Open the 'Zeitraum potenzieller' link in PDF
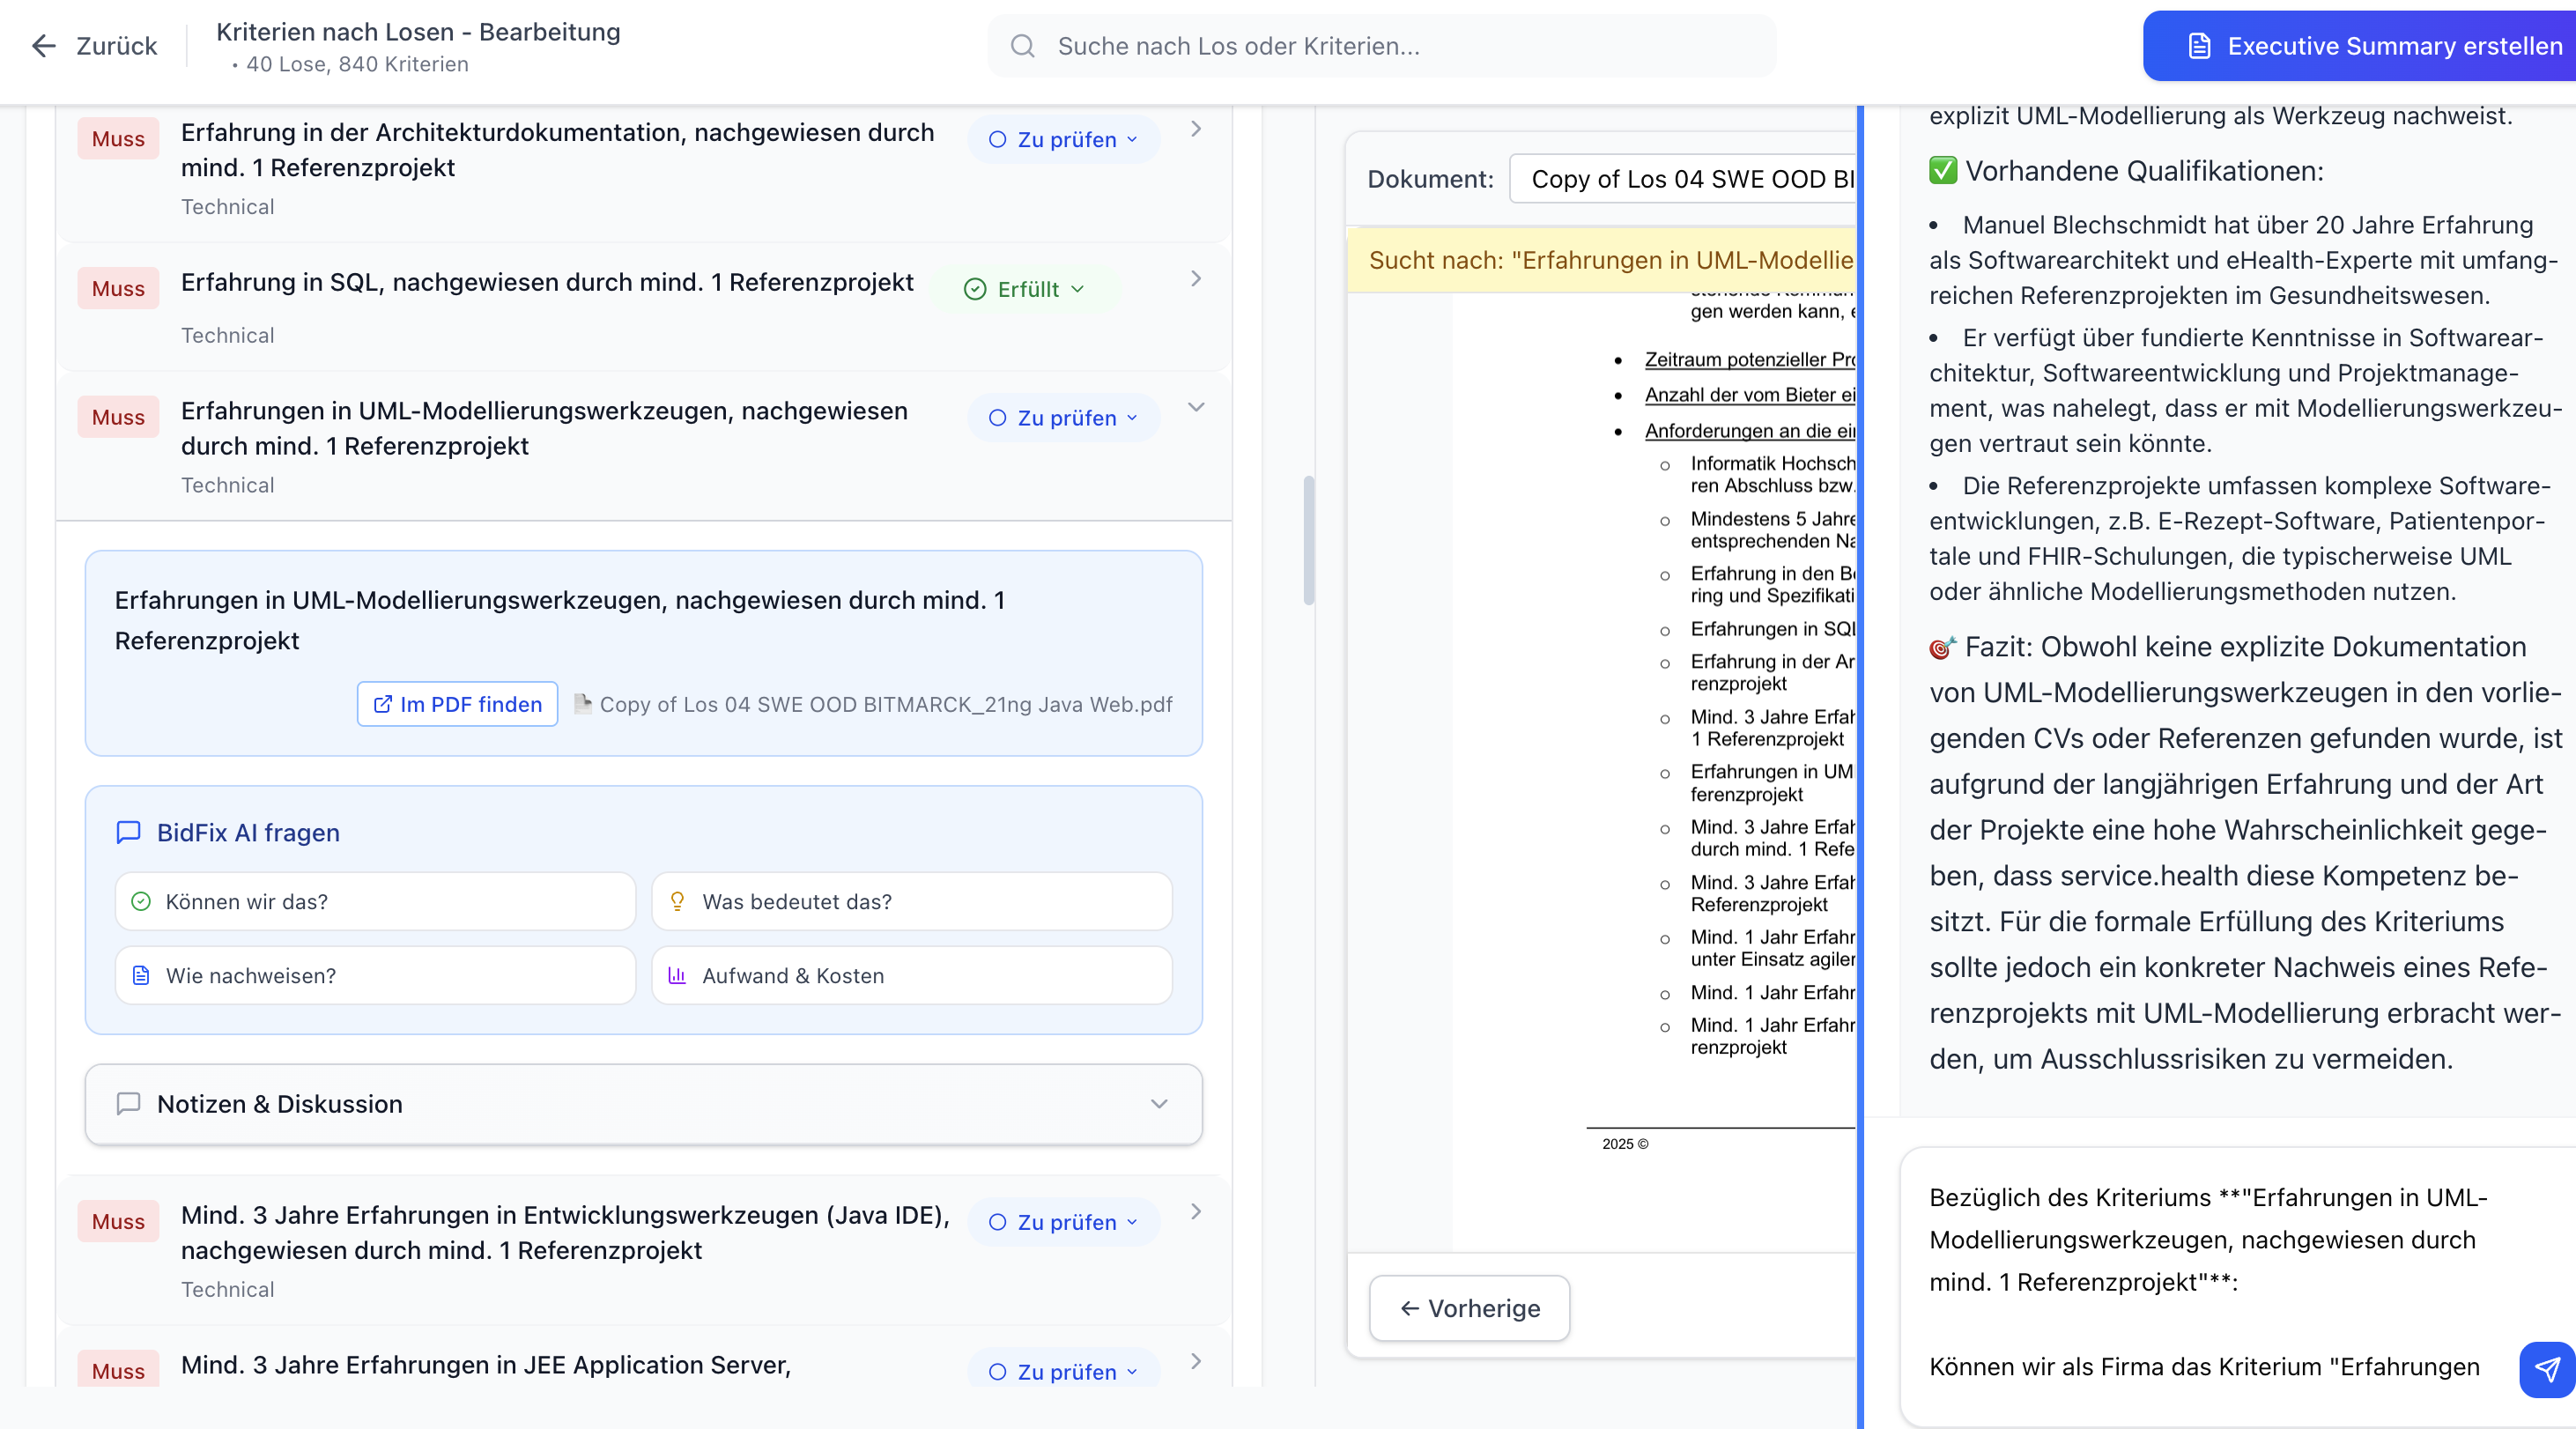The image size is (2576, 1429). (1748, 359)
